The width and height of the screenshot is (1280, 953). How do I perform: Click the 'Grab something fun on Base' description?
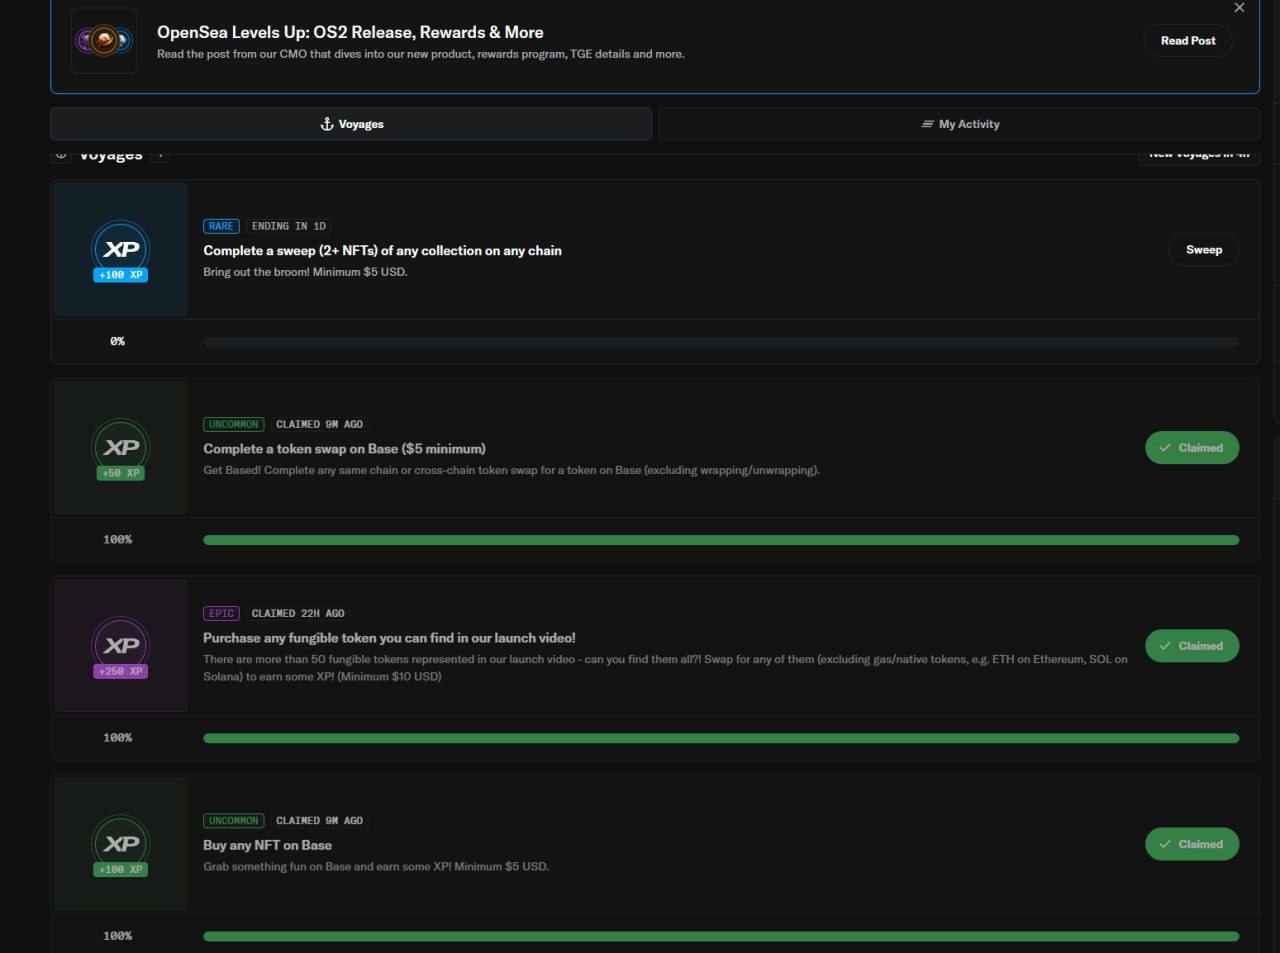(x=376, y=866)
